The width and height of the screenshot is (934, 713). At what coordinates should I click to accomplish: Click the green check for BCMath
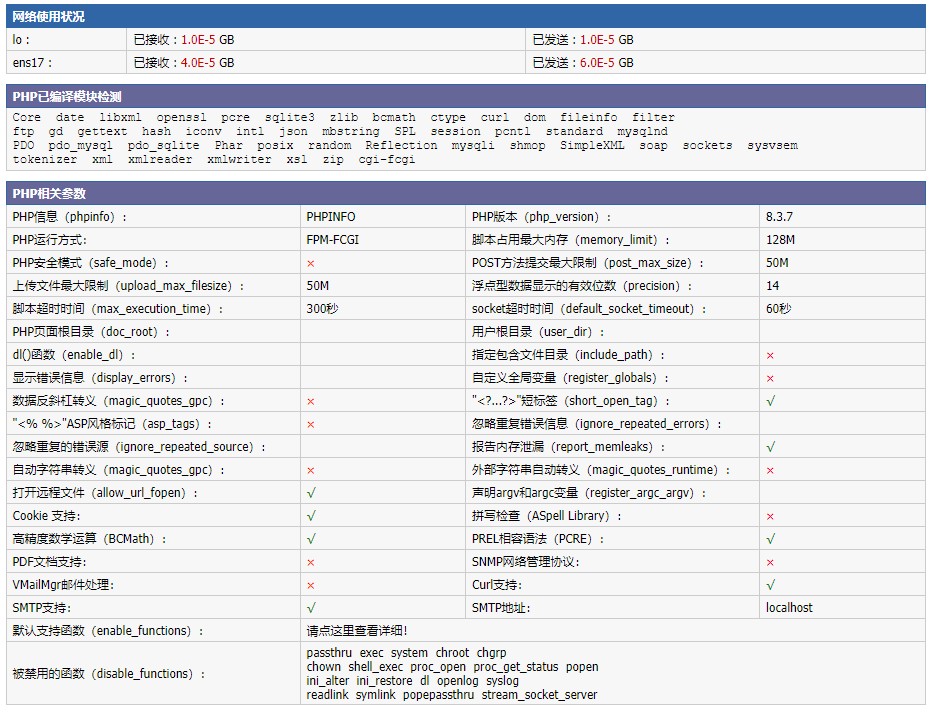tap(311, 539)
